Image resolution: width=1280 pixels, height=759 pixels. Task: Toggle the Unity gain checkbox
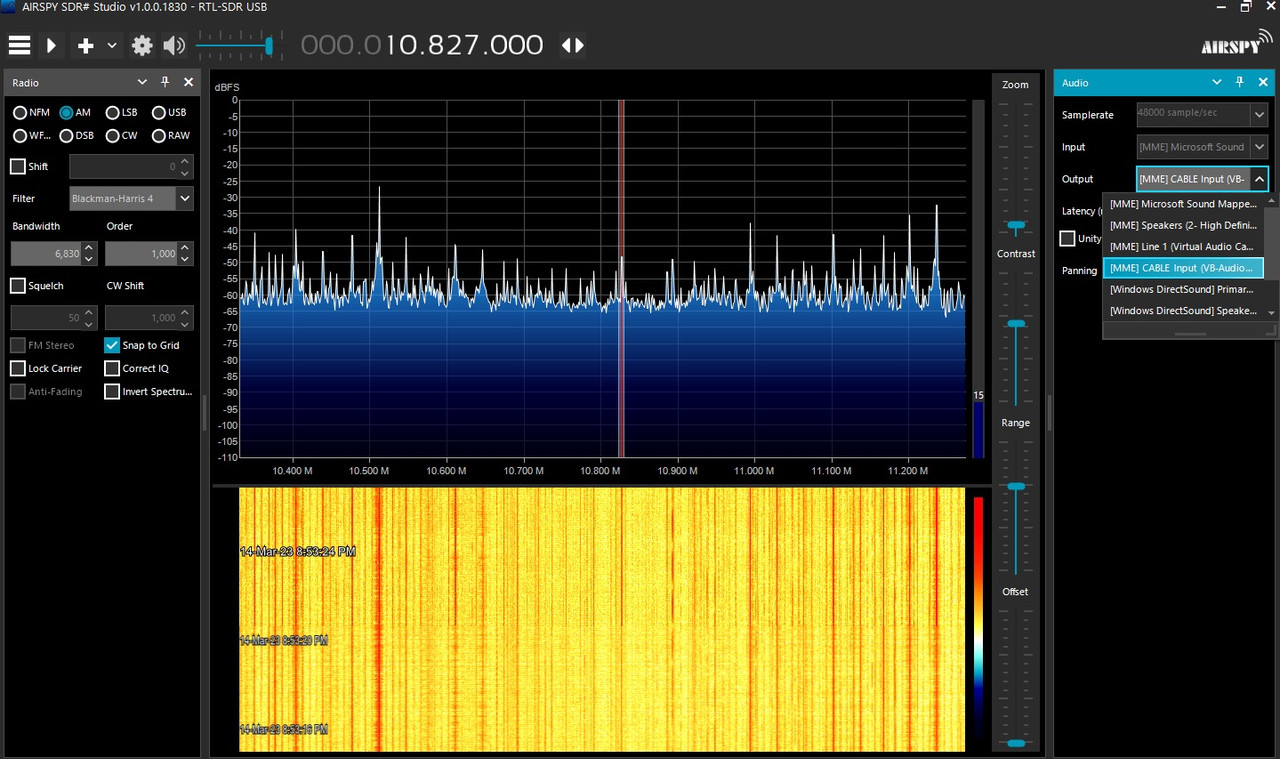[1067, 238]
